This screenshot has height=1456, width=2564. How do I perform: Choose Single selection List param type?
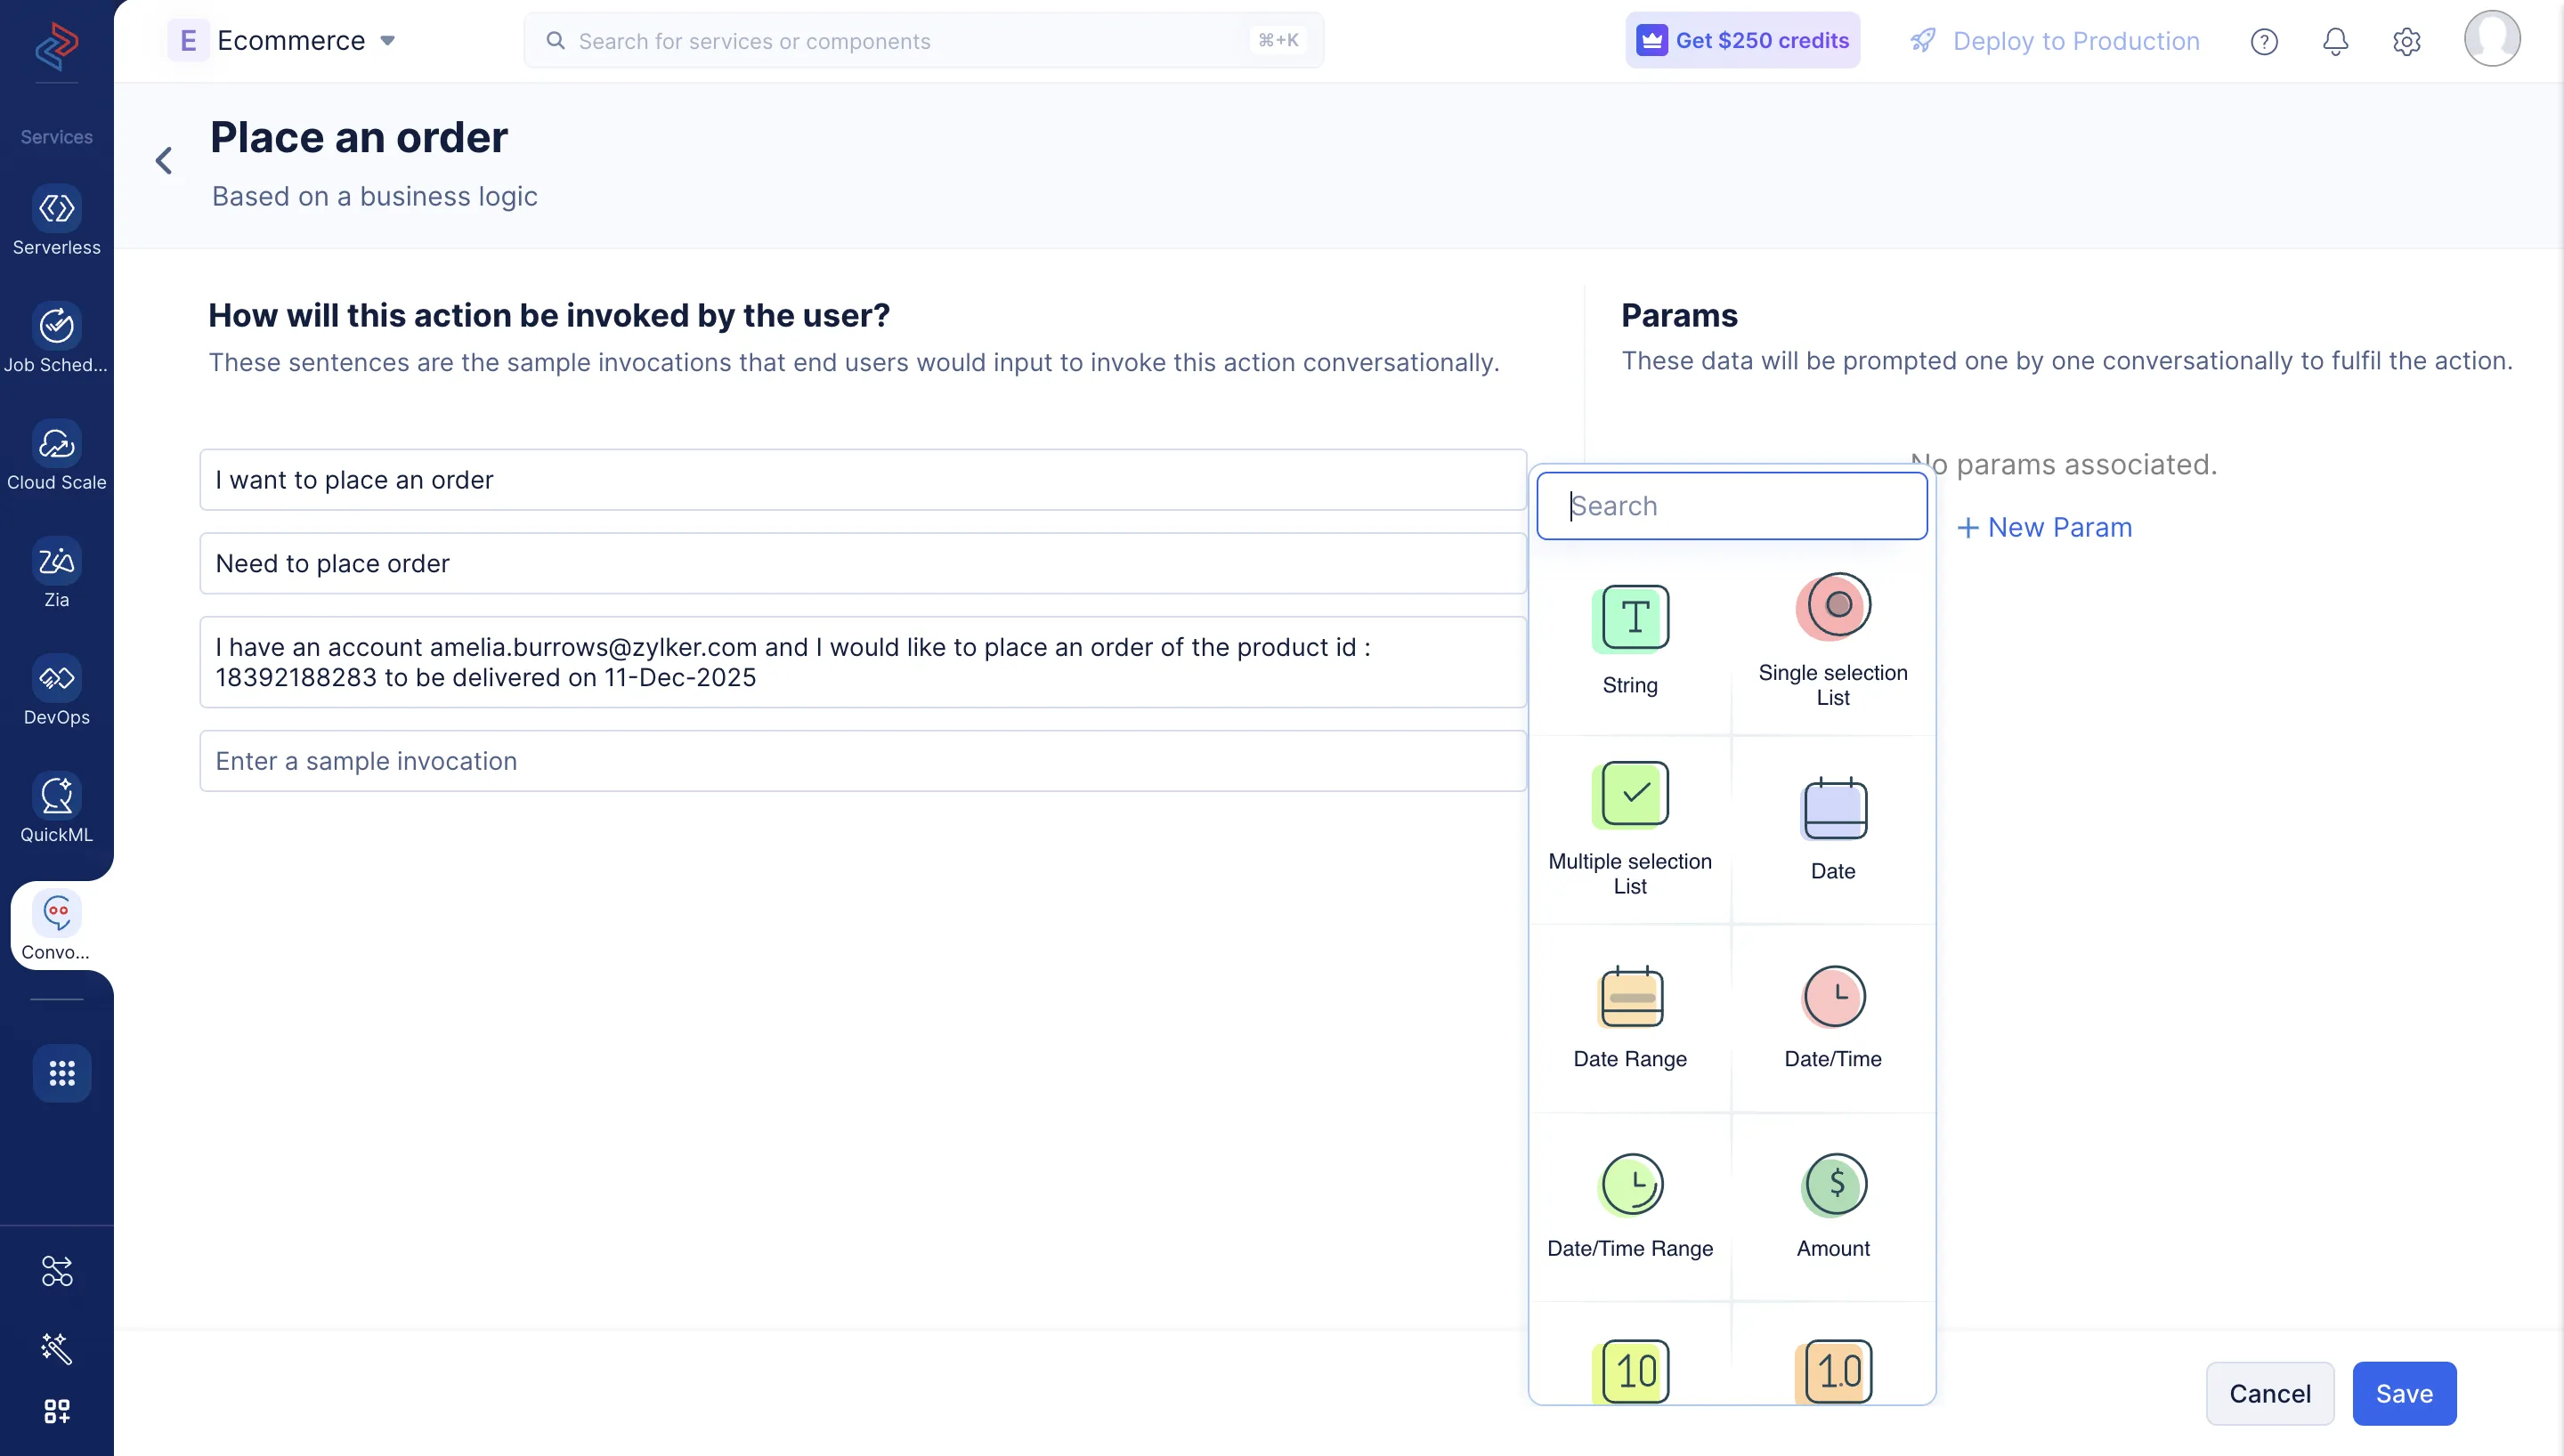(1832, 607)
